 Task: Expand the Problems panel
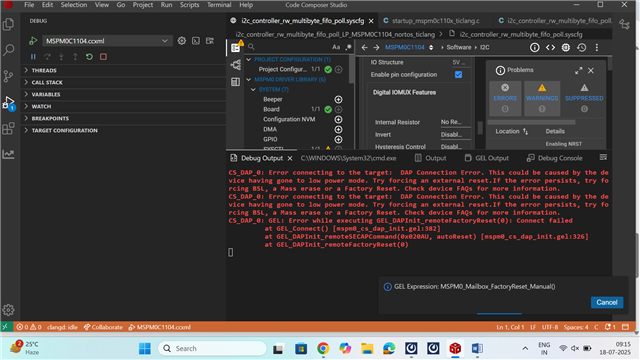click(578, 71)
